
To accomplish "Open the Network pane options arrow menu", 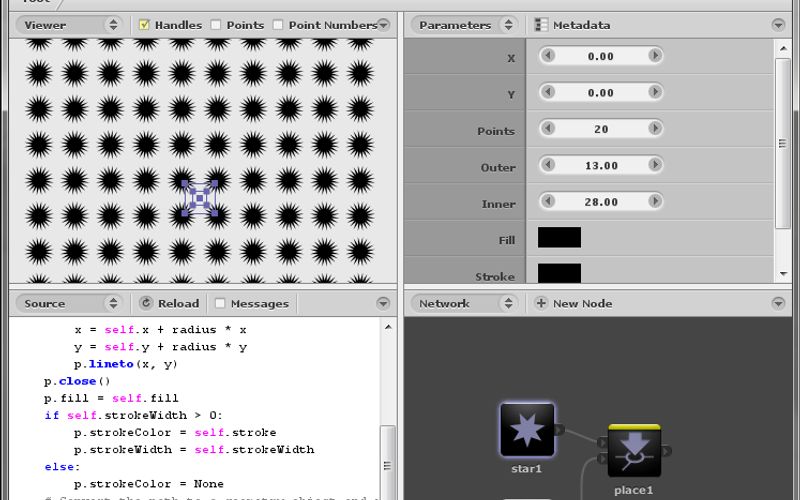I will (x=778, y=303).
